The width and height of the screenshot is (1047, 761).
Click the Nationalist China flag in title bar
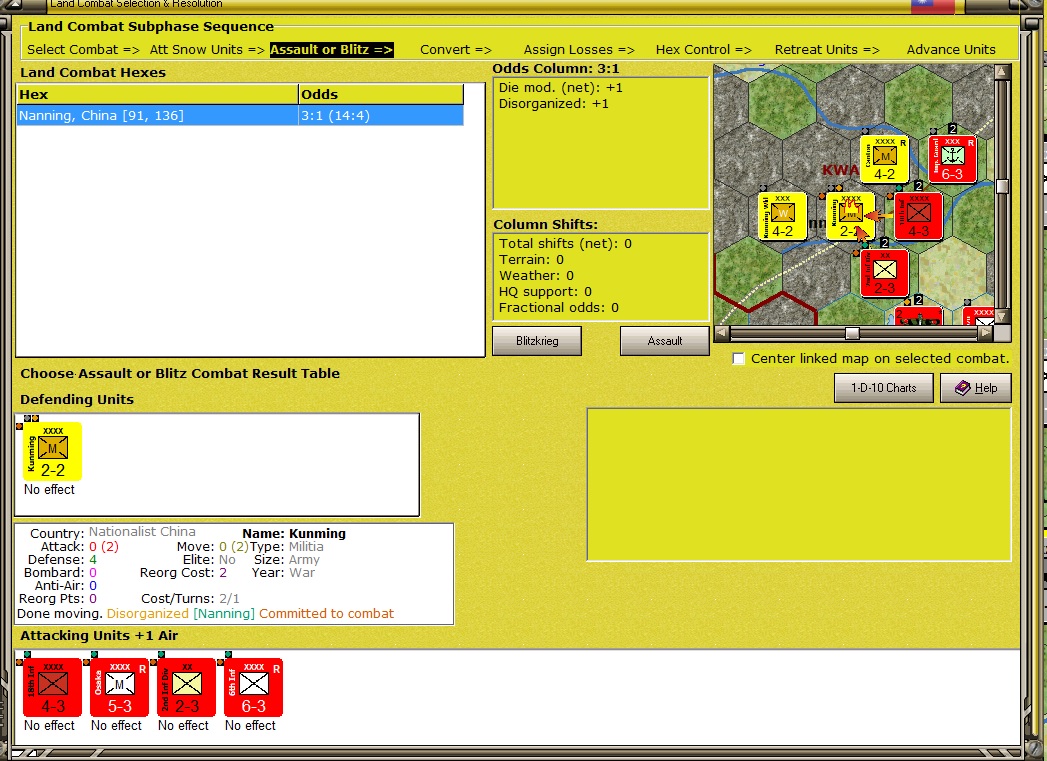point(933,7)
